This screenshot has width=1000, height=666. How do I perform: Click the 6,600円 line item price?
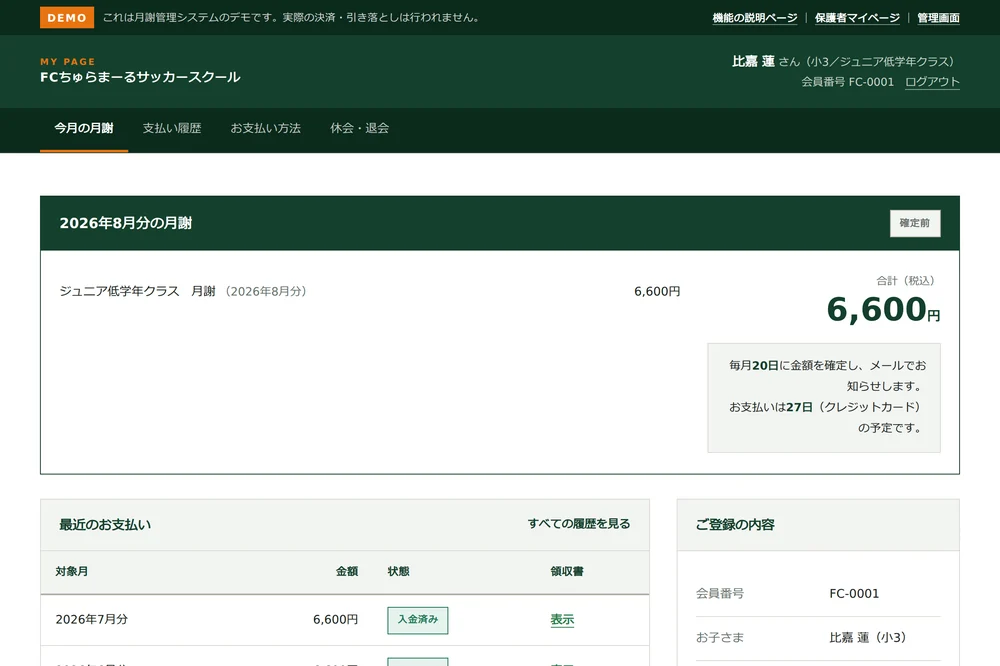657,292
